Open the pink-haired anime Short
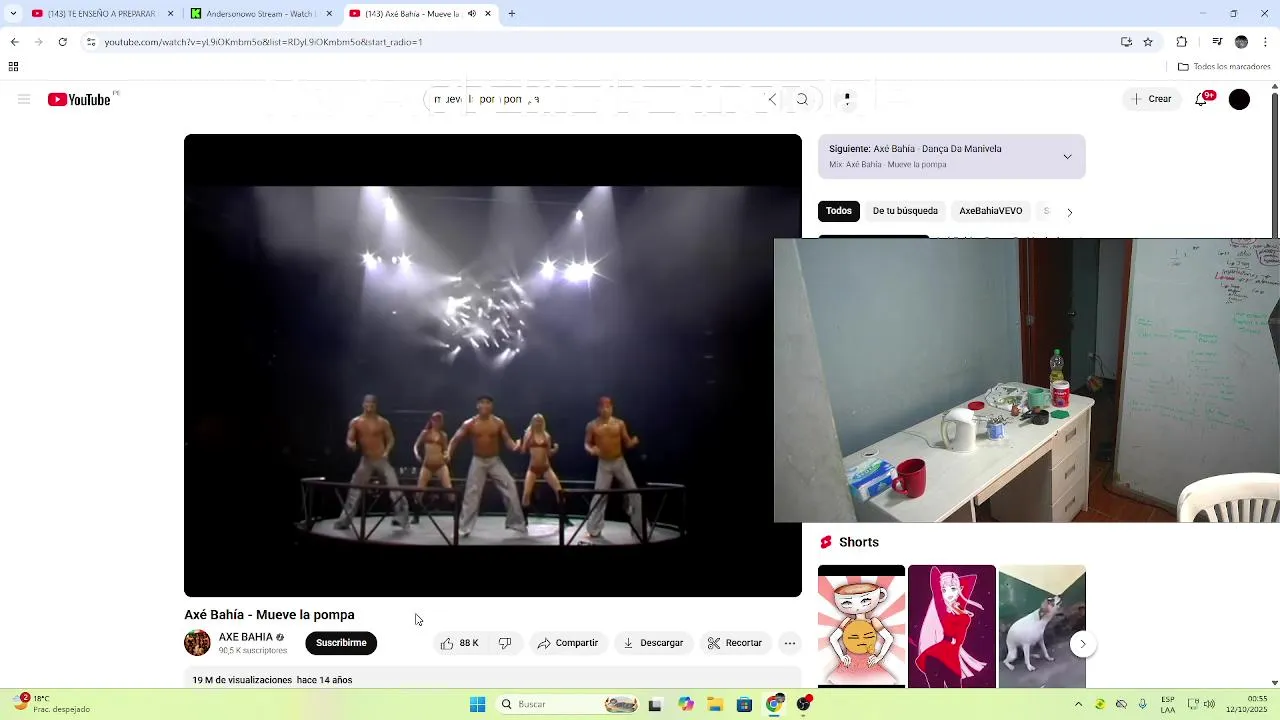The image size is (1280, 720). tap(952, 626)
